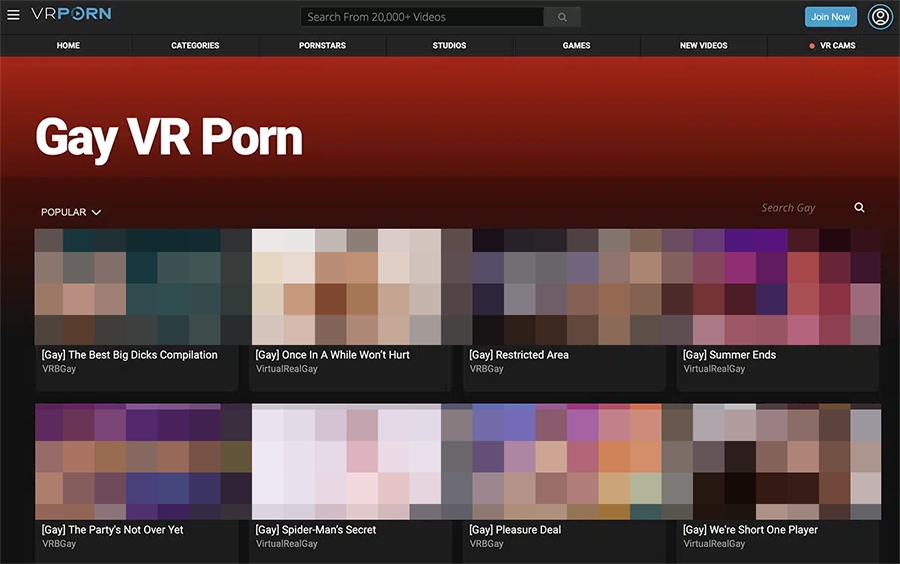Expand the POPULAR sort dropdown

click(x=71, y=212)
